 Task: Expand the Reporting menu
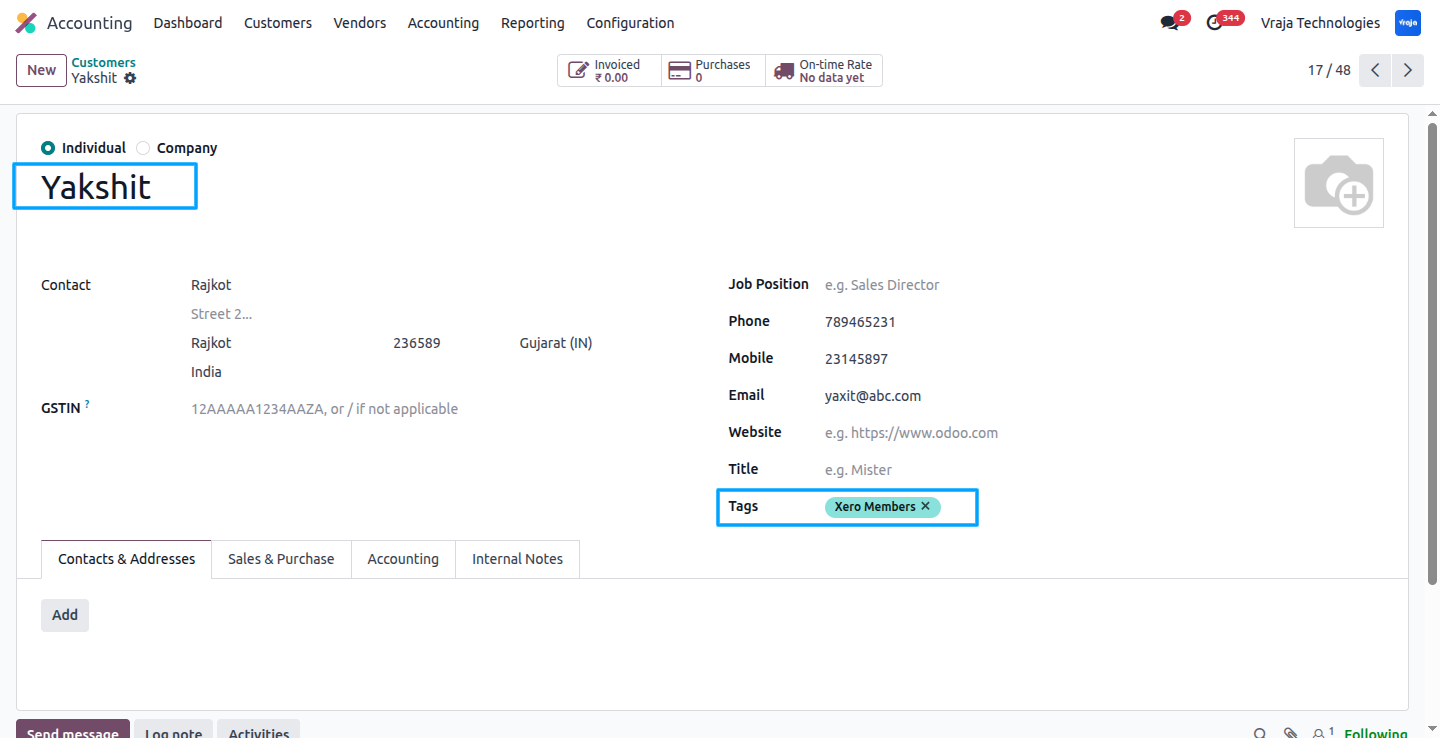(x=533, y=23)
